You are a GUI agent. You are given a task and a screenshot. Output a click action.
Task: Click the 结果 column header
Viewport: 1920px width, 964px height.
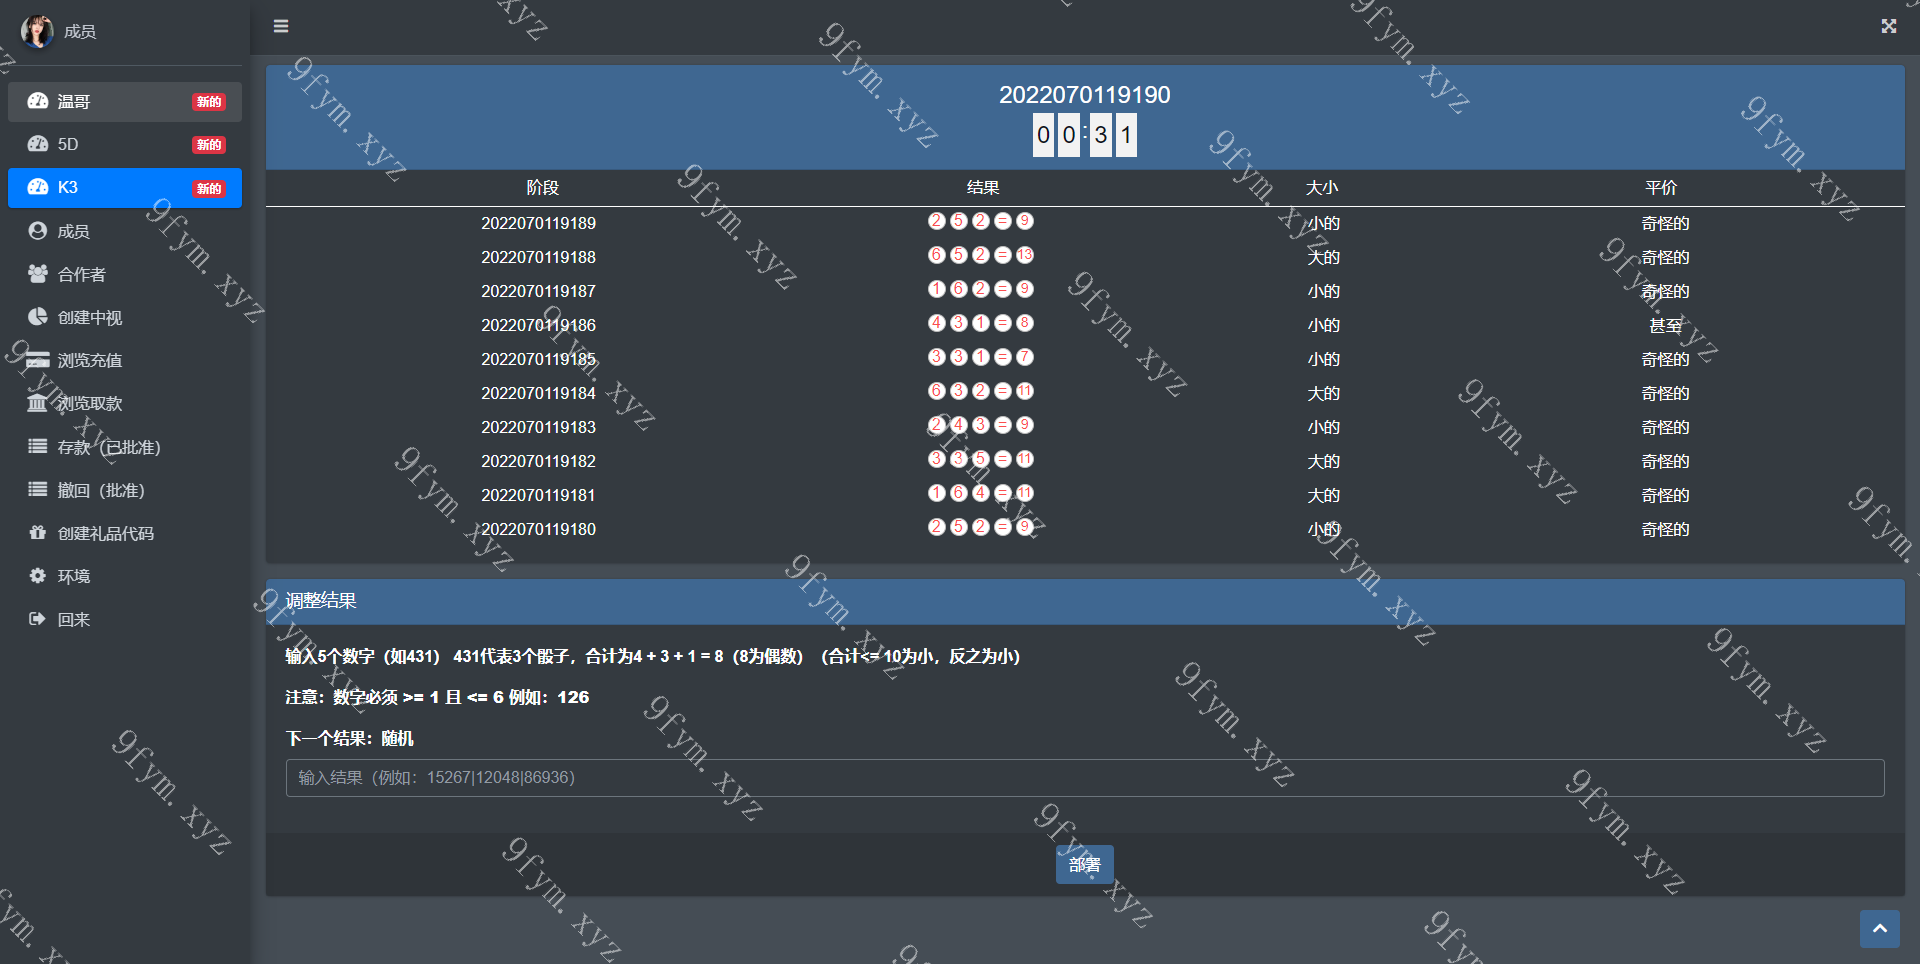coord(983,188)
